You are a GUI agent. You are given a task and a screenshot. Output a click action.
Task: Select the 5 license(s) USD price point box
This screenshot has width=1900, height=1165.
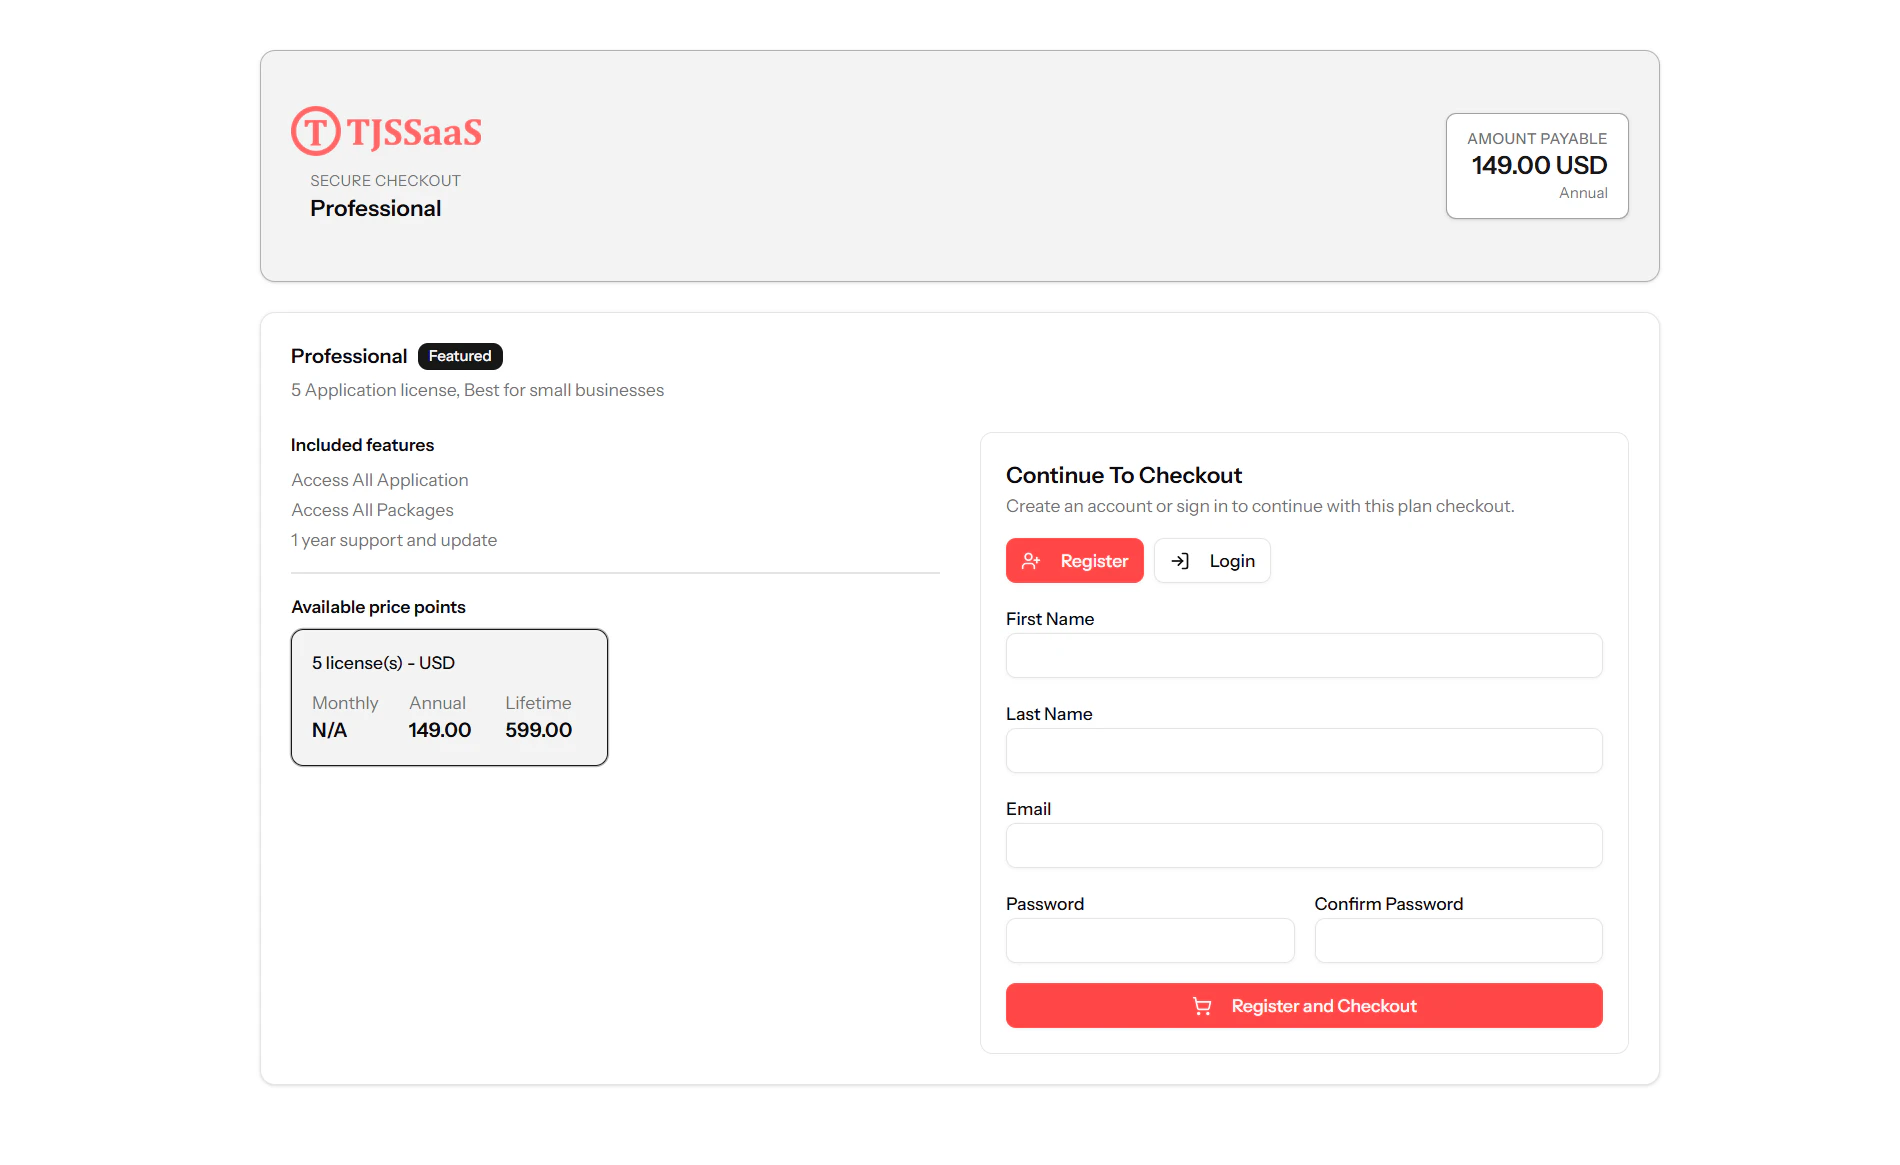448,697
